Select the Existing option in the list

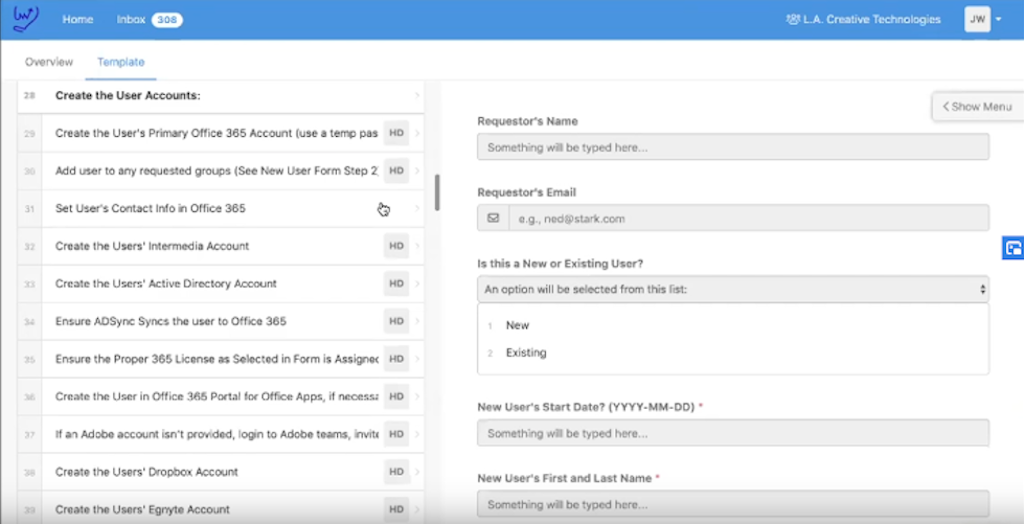coord(526,353)
